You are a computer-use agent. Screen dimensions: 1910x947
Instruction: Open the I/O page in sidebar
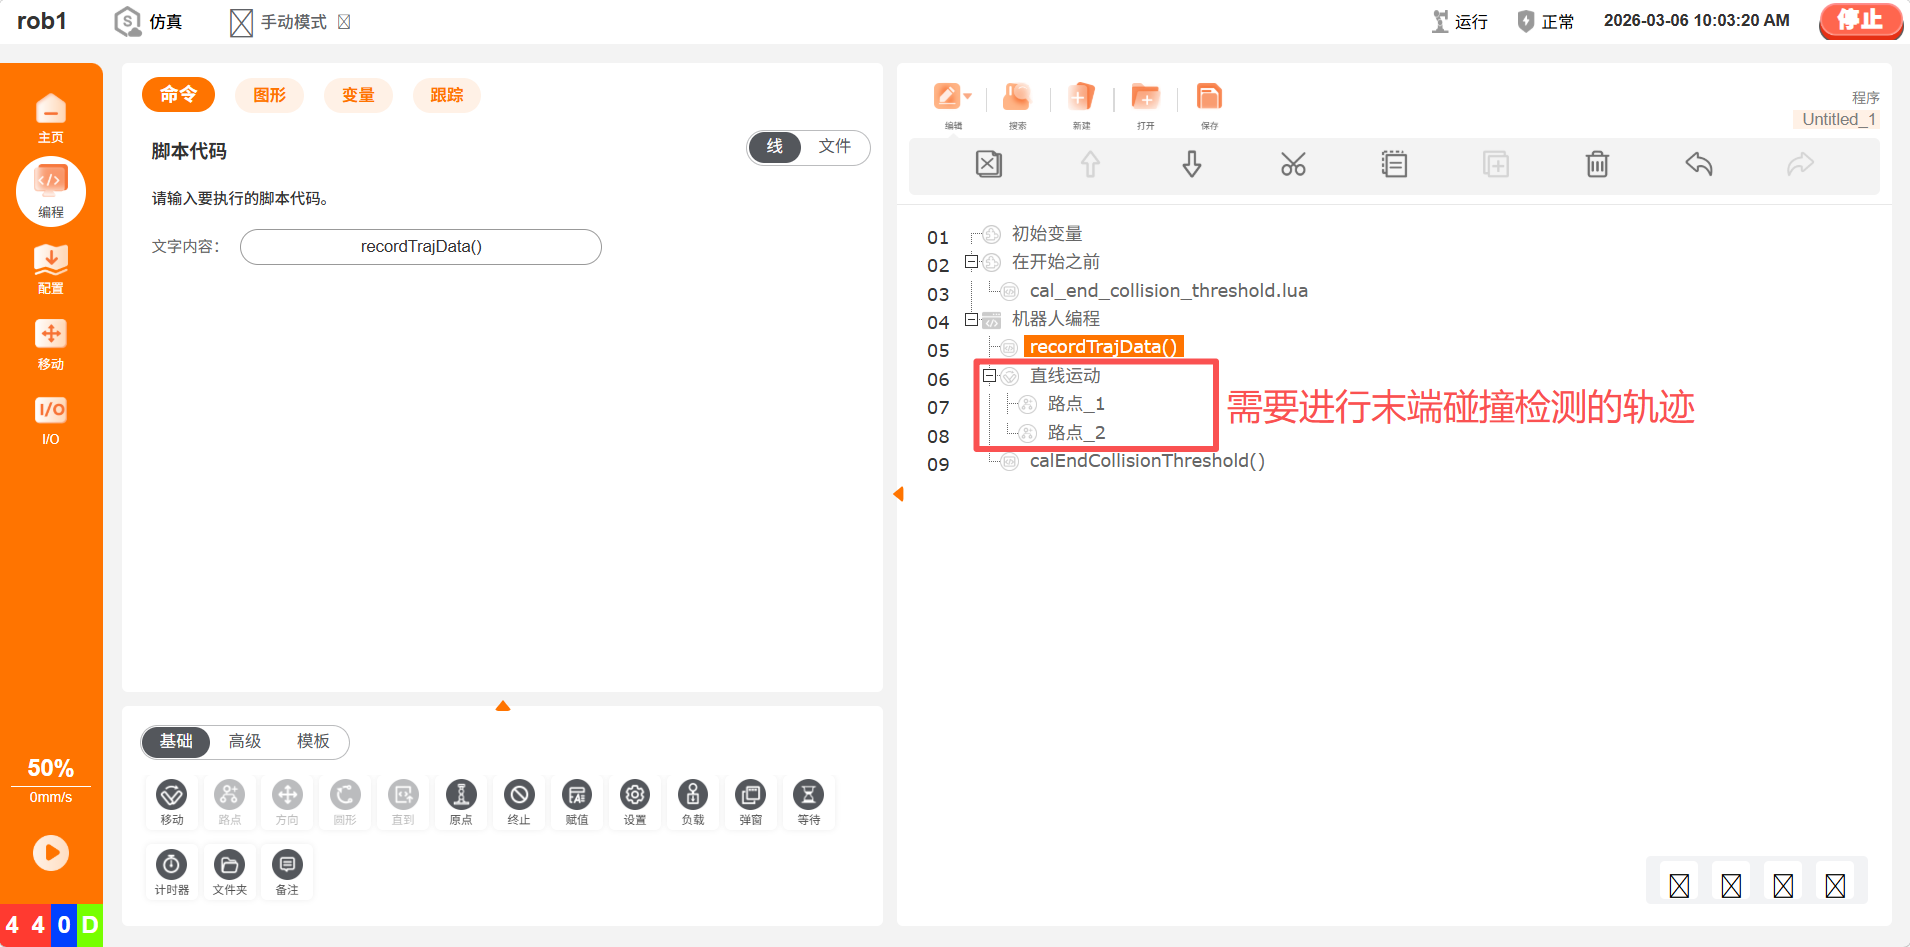pos(51,421)
